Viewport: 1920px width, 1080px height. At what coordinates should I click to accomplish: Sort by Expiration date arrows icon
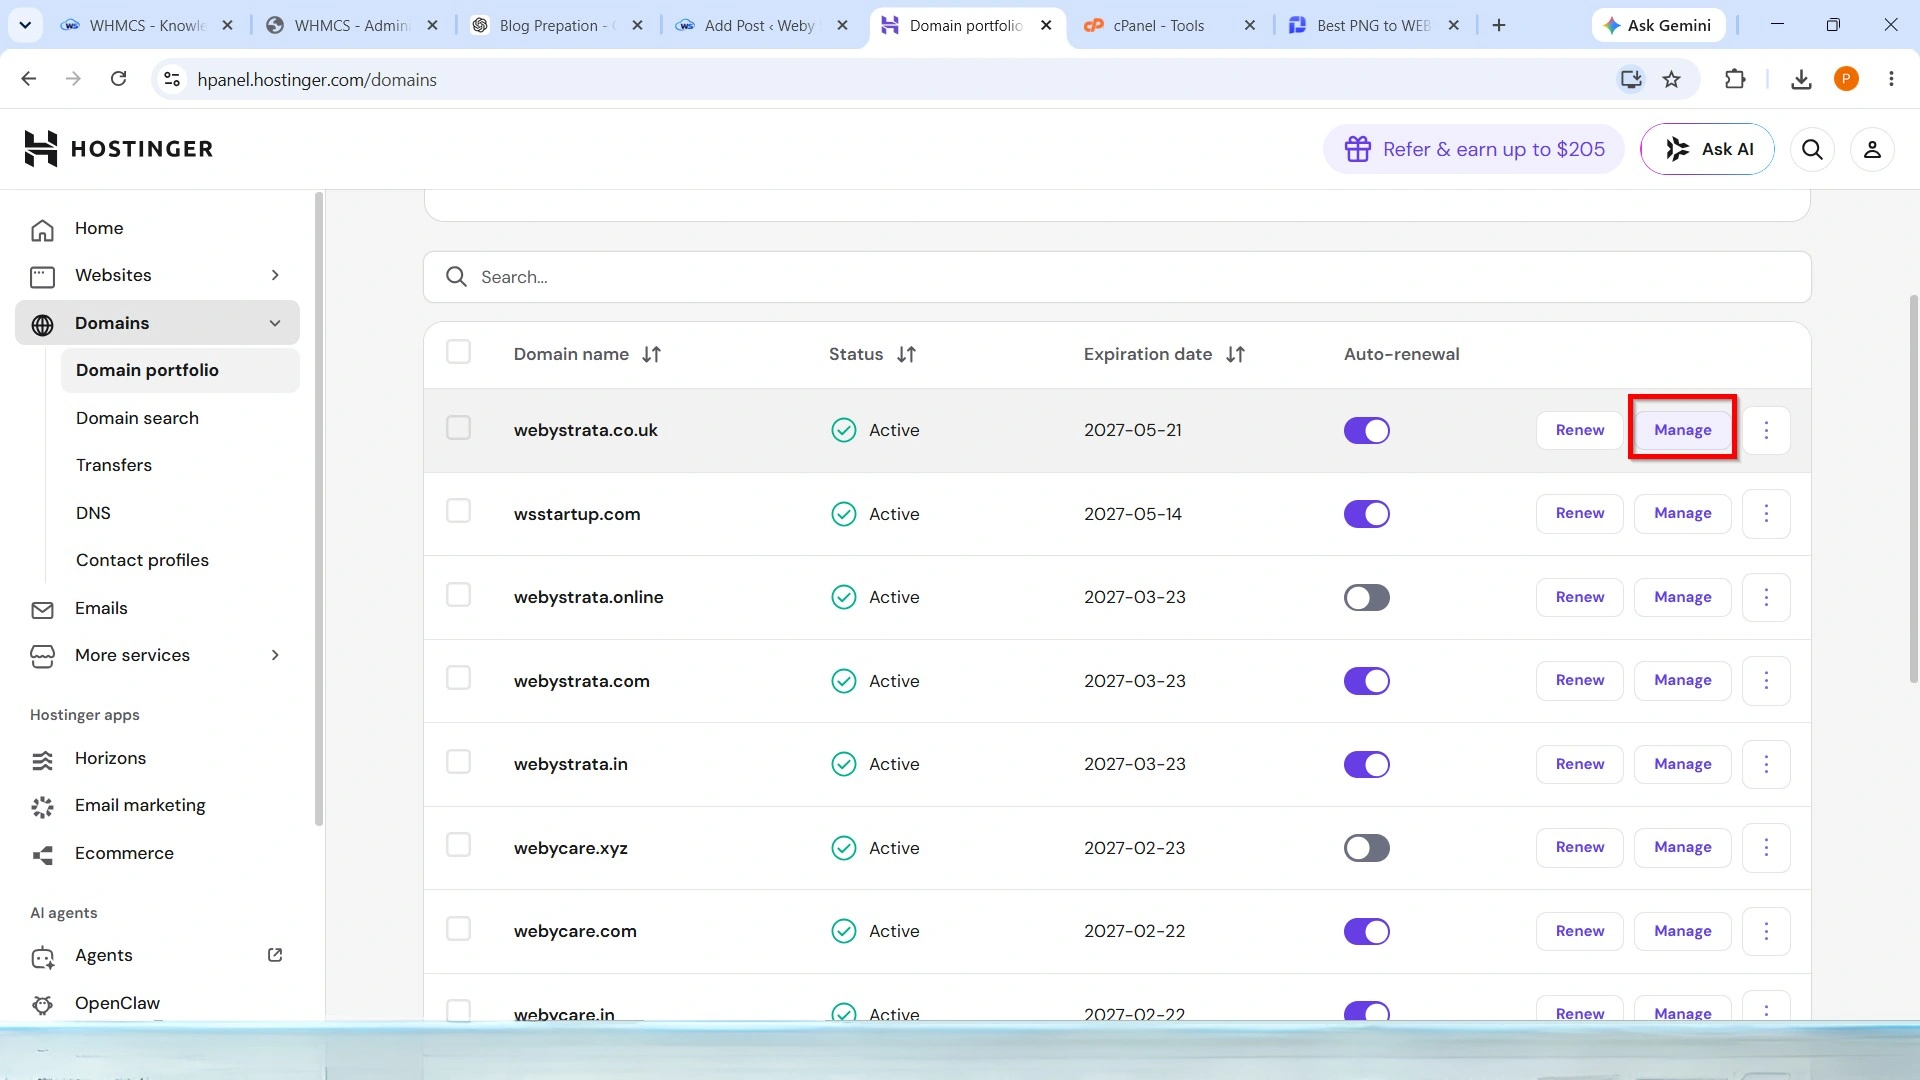click(1235, 354)
